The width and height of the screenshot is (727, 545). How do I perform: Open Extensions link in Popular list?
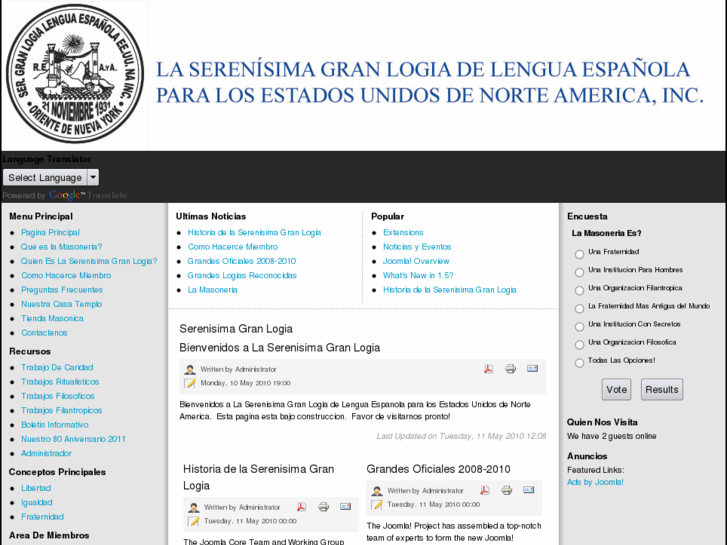[403, 232]
